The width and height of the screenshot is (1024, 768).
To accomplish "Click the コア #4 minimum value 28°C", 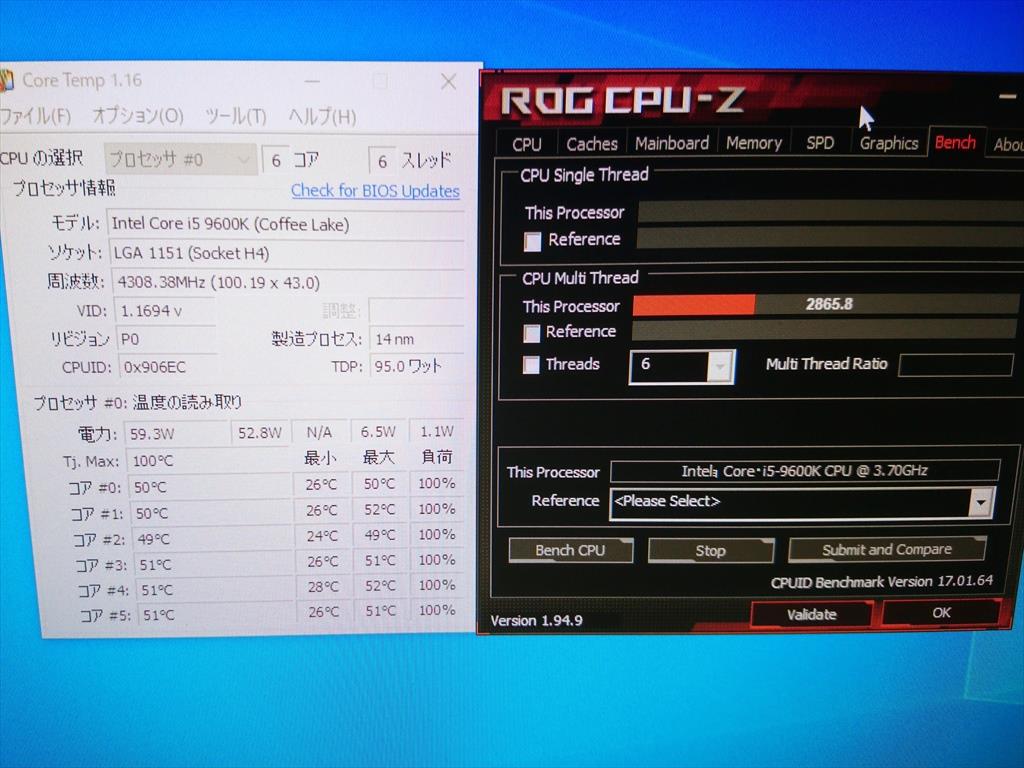I will [323, 586].
